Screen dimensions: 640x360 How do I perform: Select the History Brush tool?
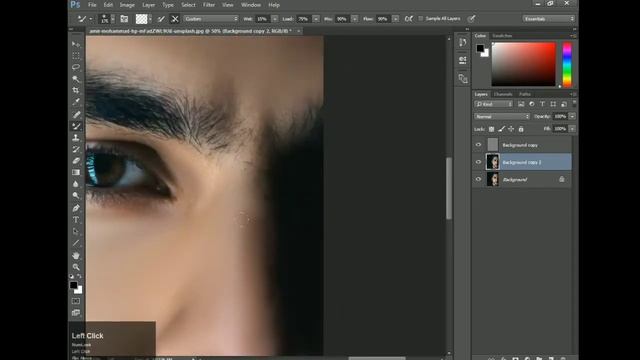click(x=76, y=149)
